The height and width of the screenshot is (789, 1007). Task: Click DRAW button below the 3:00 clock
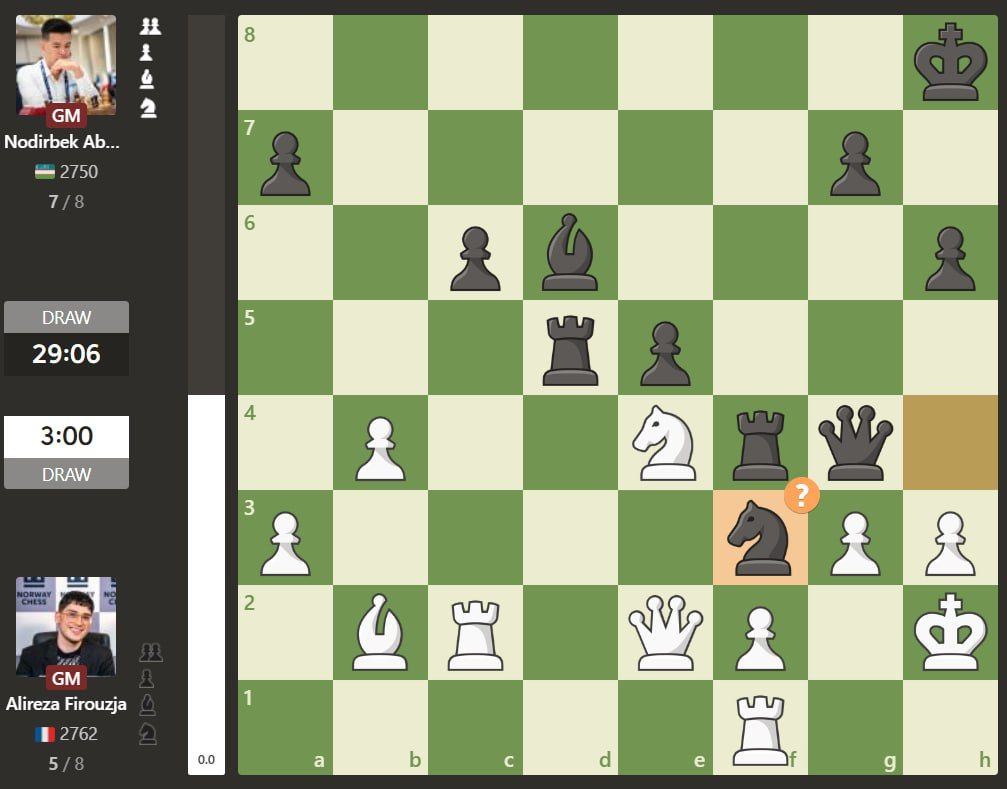(x=66, y=474)
